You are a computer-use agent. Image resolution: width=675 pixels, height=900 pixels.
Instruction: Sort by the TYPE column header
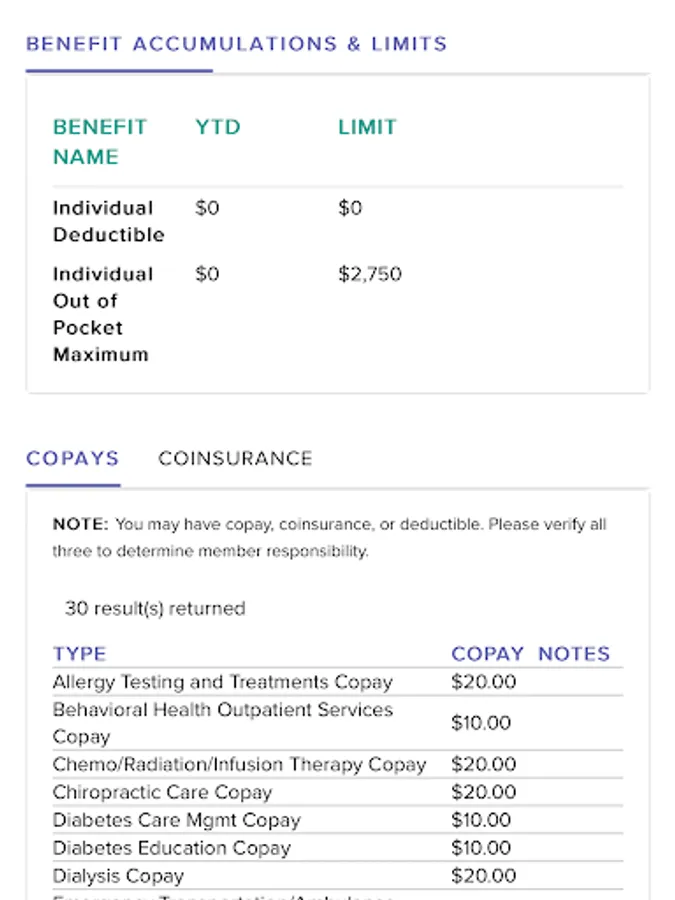(79, 654)
